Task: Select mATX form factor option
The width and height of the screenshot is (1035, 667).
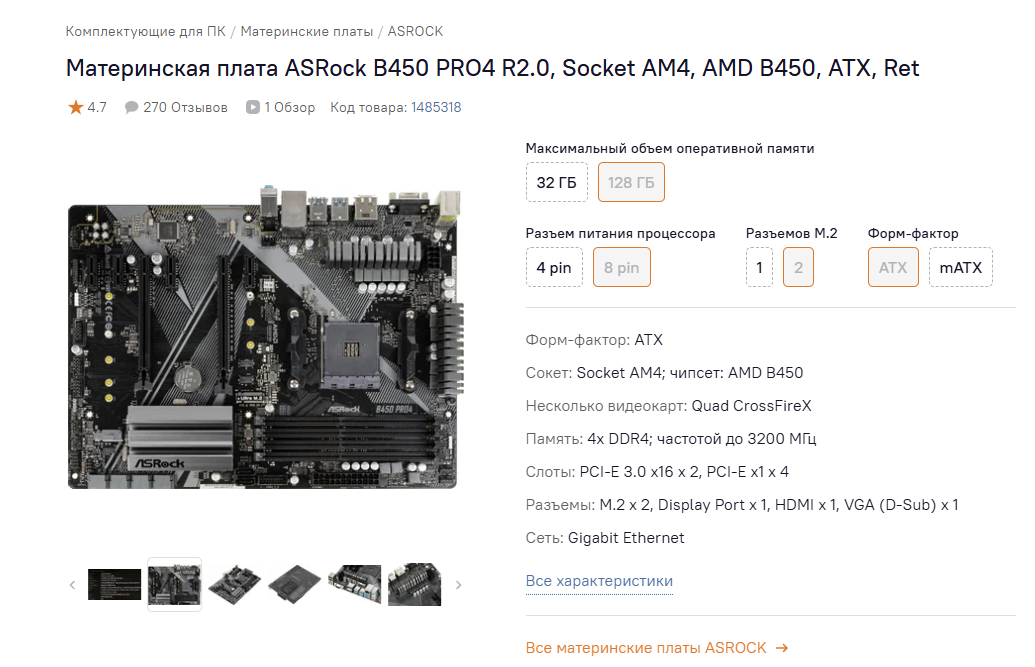Action: click(x=960, y=267)
